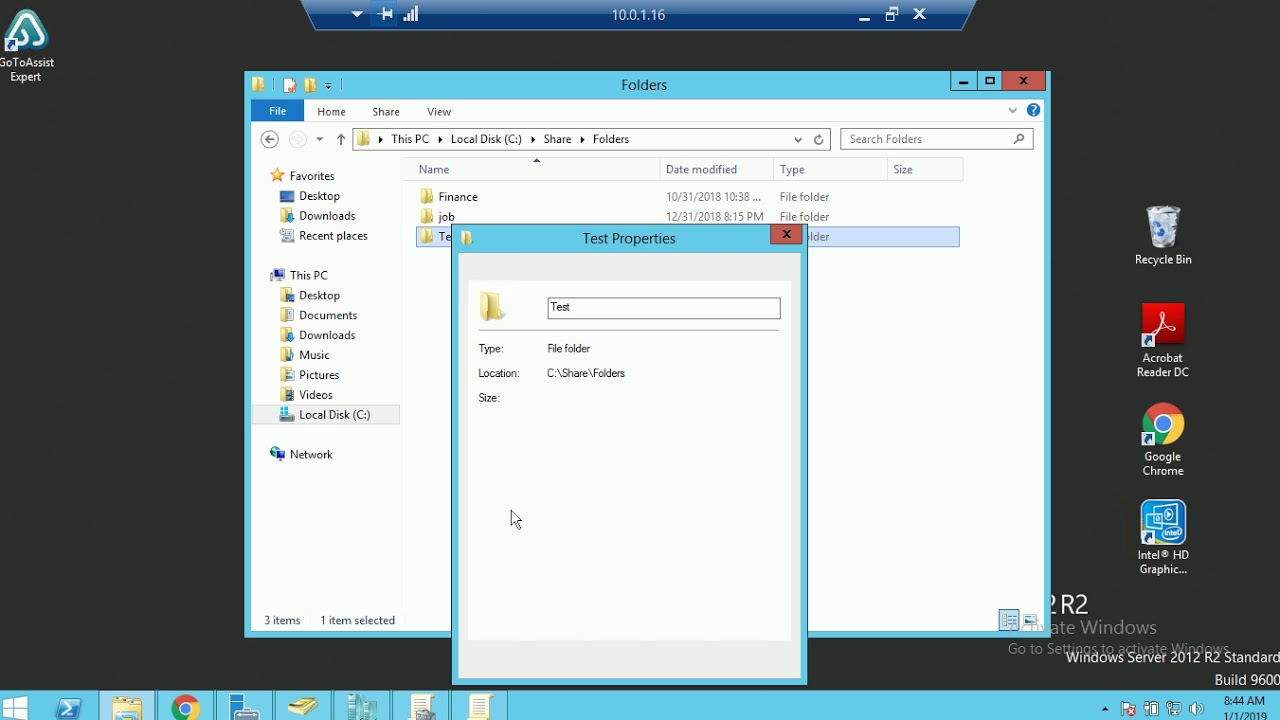Close the Test Properties dialog
This screenshot has width=1280, height=720.
(786, 235)
